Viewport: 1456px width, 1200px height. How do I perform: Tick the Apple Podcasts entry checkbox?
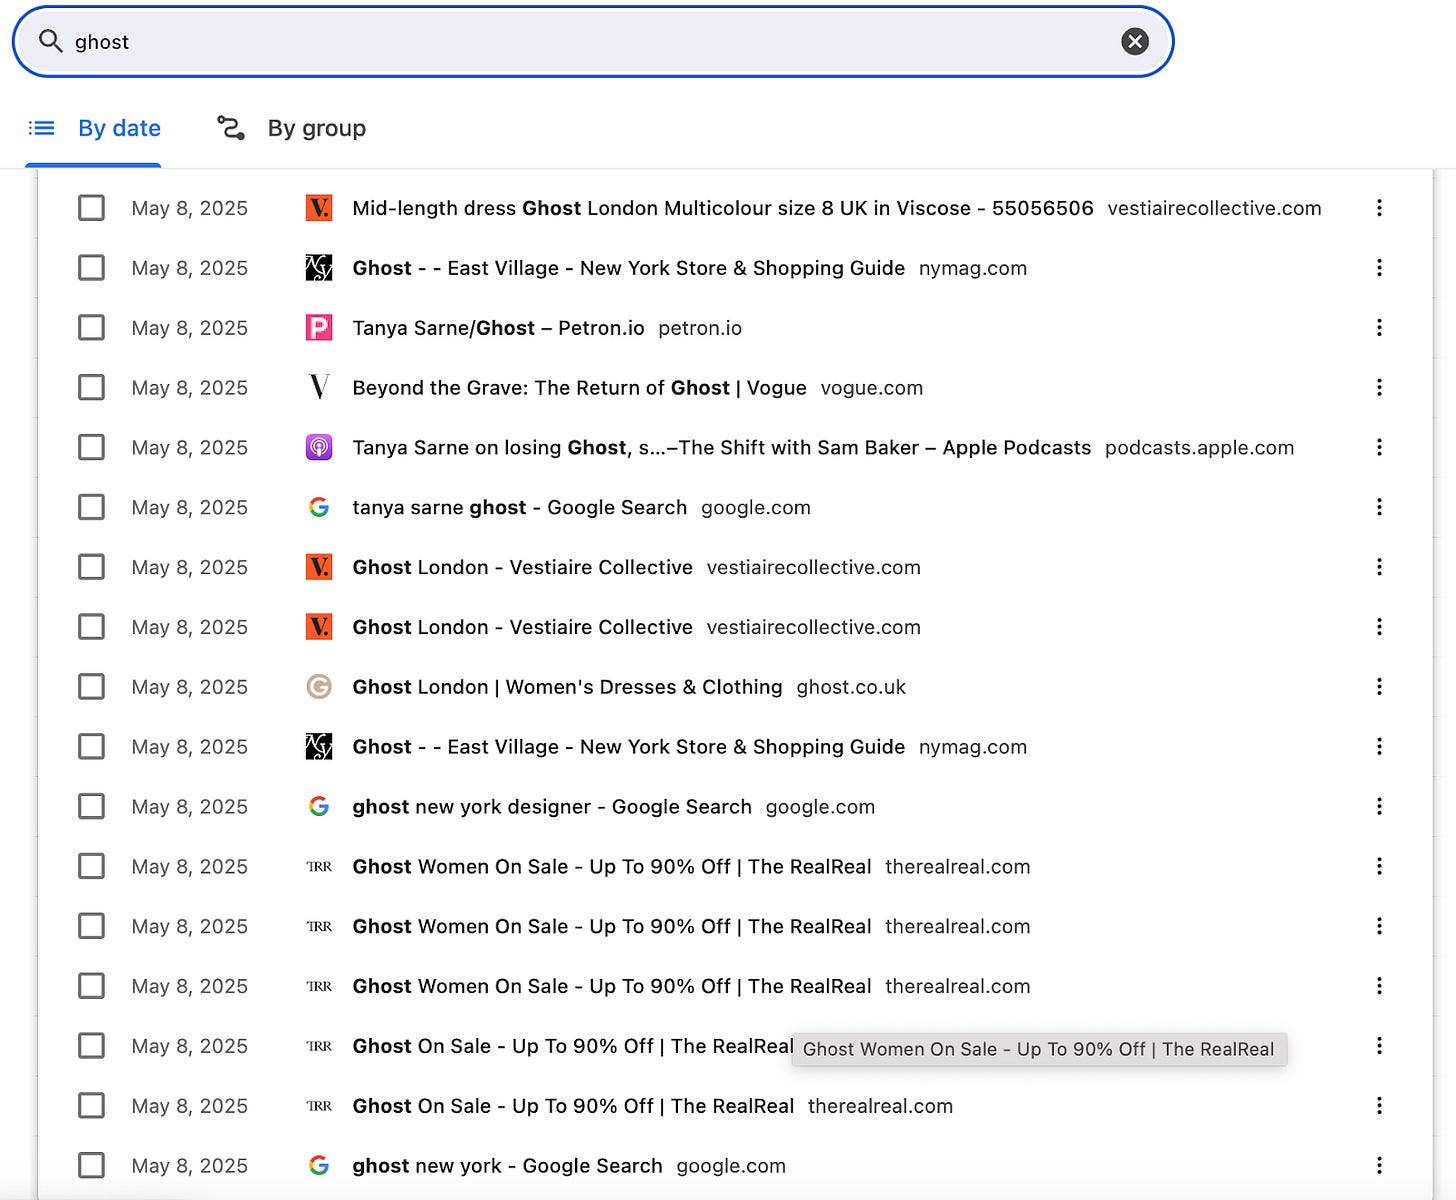pos(91,448)
